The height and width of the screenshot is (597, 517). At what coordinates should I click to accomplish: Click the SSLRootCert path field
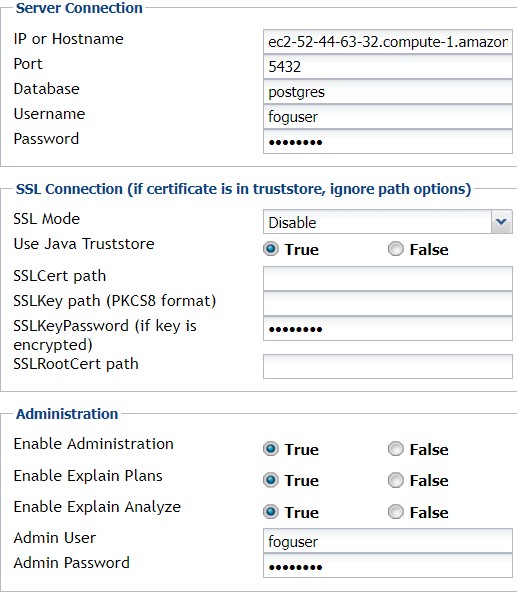(x=388, y=366)
